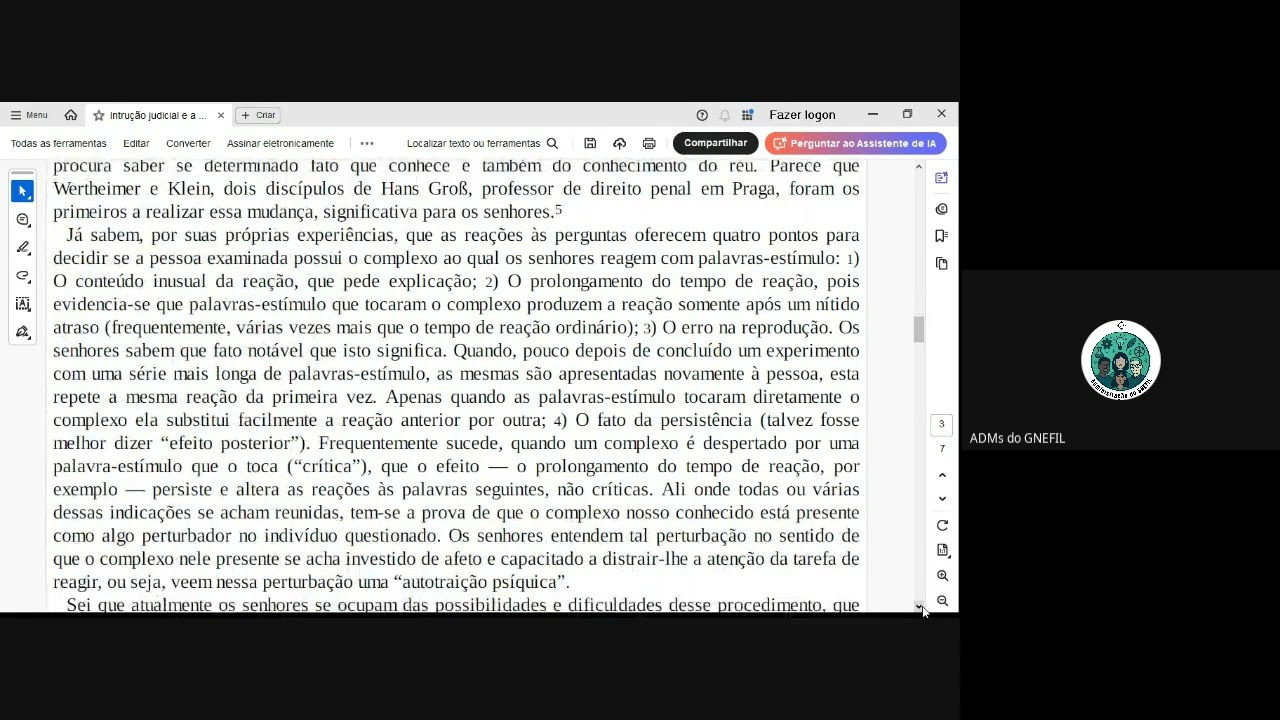Go to next page down chevron
1280x720 pixels.
[942, 499]
